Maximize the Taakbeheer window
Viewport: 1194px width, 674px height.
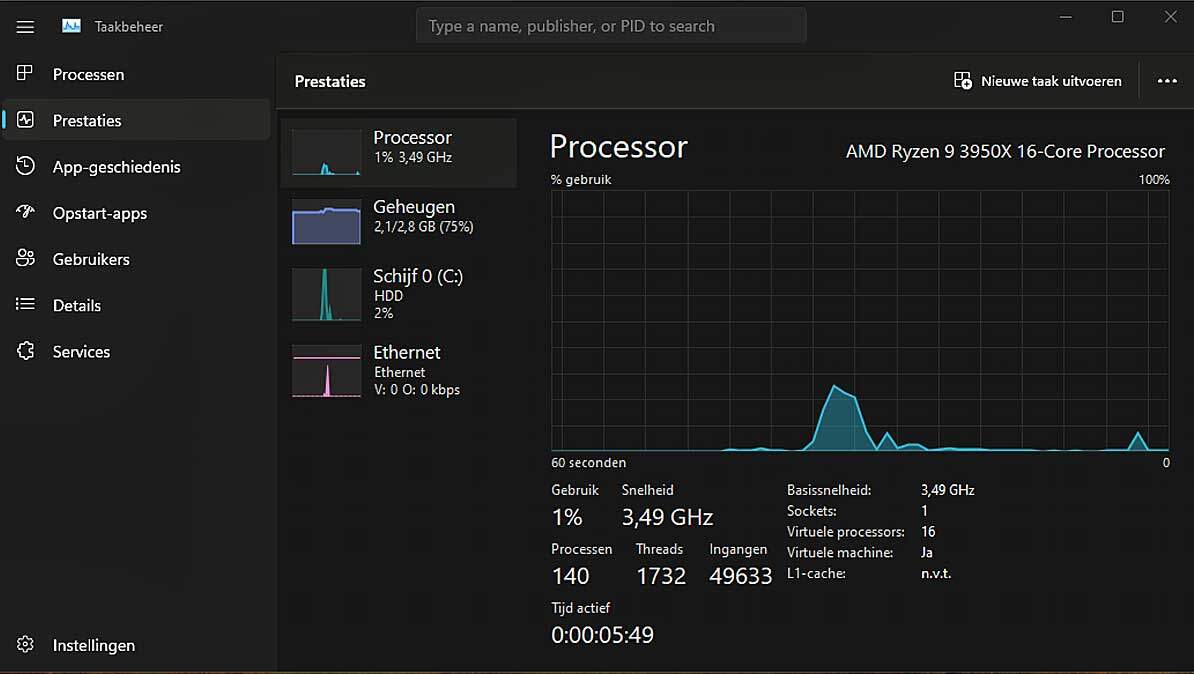1117,17
